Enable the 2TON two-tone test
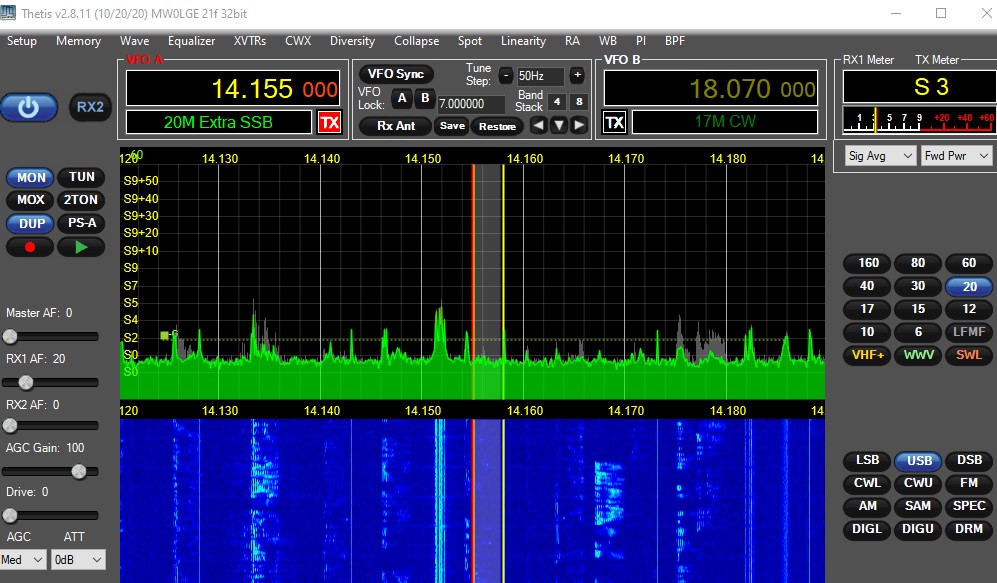 81,200
